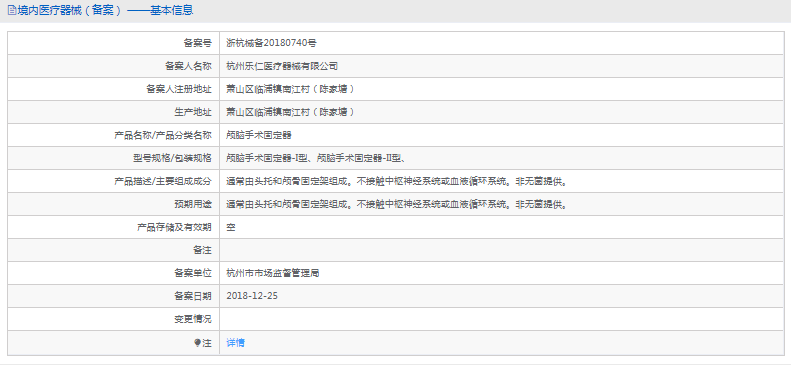
Task: Click the 备案人名称 field label
Action: (x=188, y=66)
